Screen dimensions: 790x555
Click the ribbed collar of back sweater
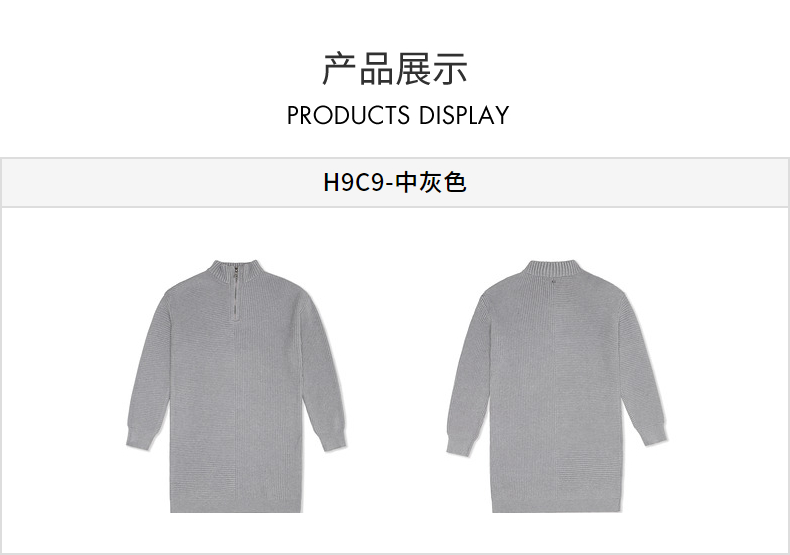point(553,268)
